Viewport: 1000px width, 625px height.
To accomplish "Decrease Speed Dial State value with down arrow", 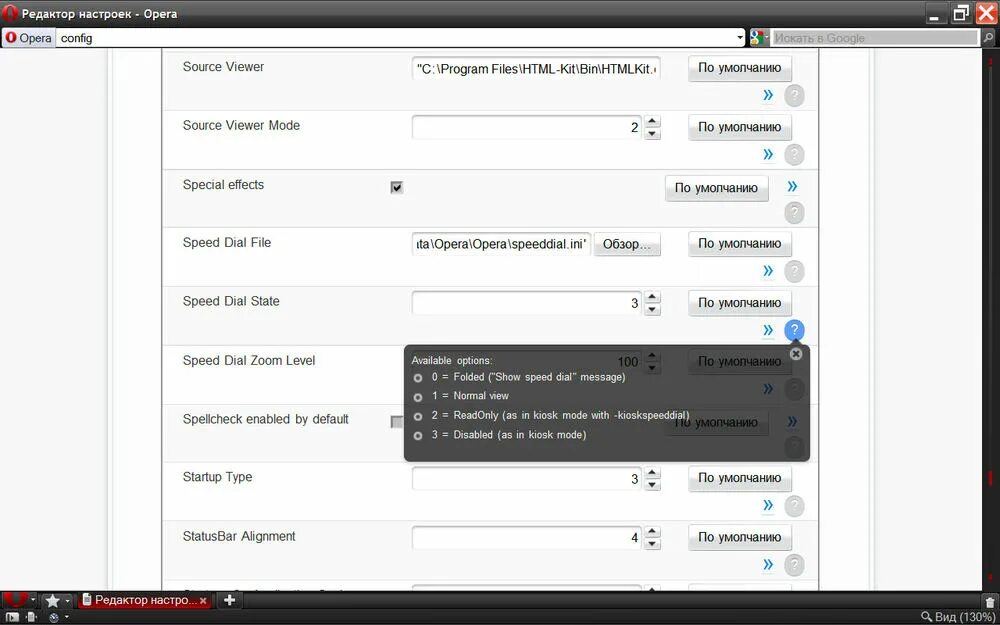I will pyautogui.click(x=652, y=309).
